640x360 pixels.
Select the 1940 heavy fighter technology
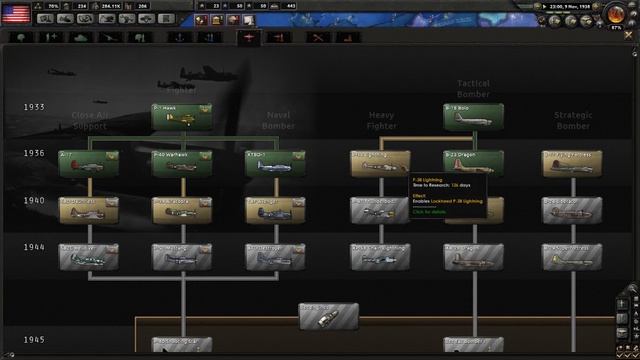[380, 211]
